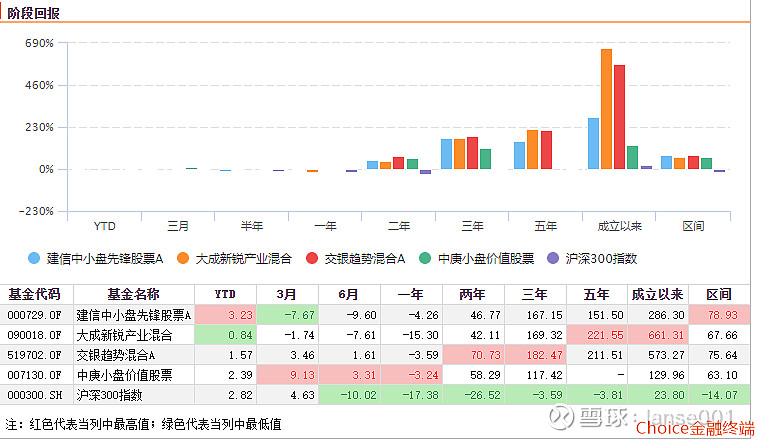This screenshot has height=440, width=758.
Task: Click the blue bar in 五年 chart group
Action: pos(519,155)
